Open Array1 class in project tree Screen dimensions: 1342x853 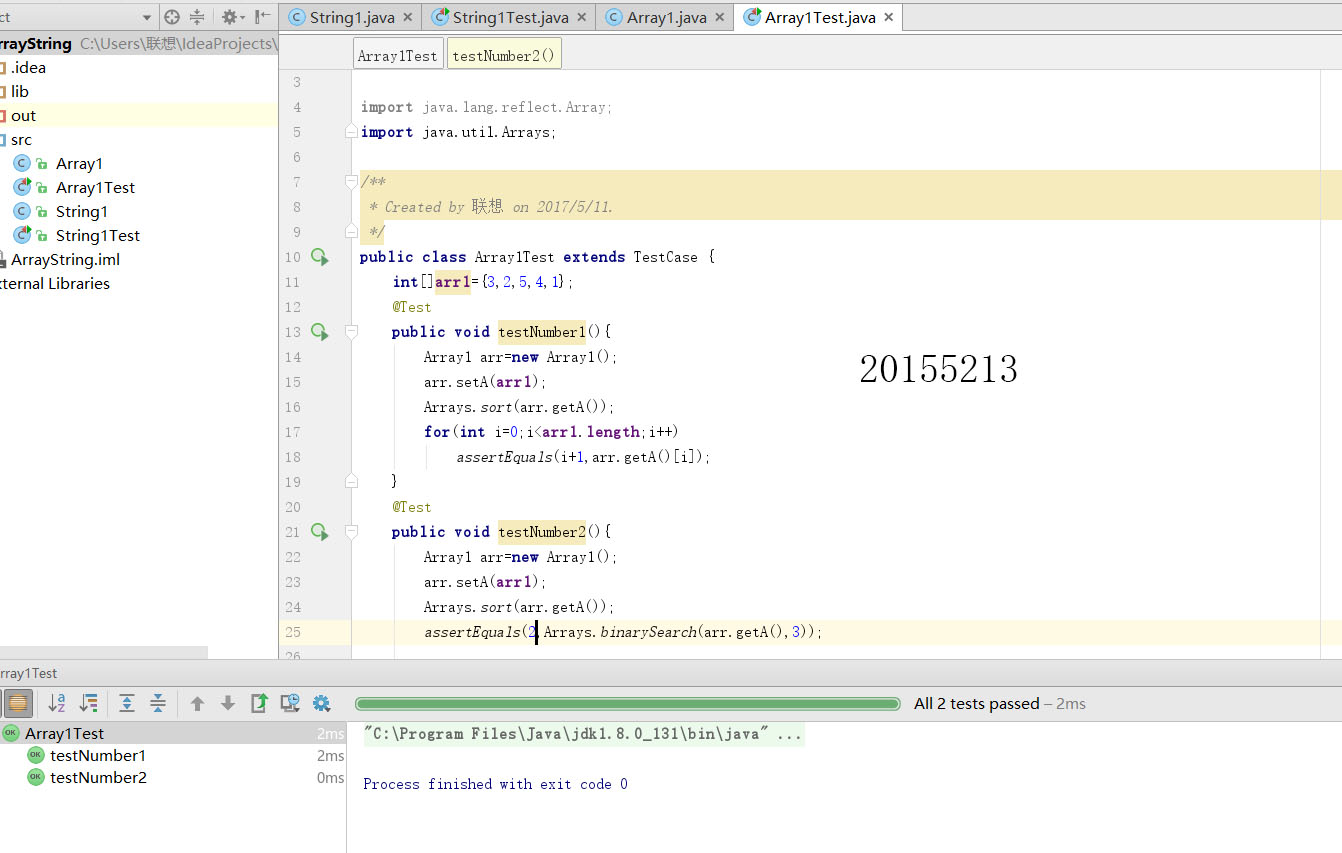(x=79, y=164)
